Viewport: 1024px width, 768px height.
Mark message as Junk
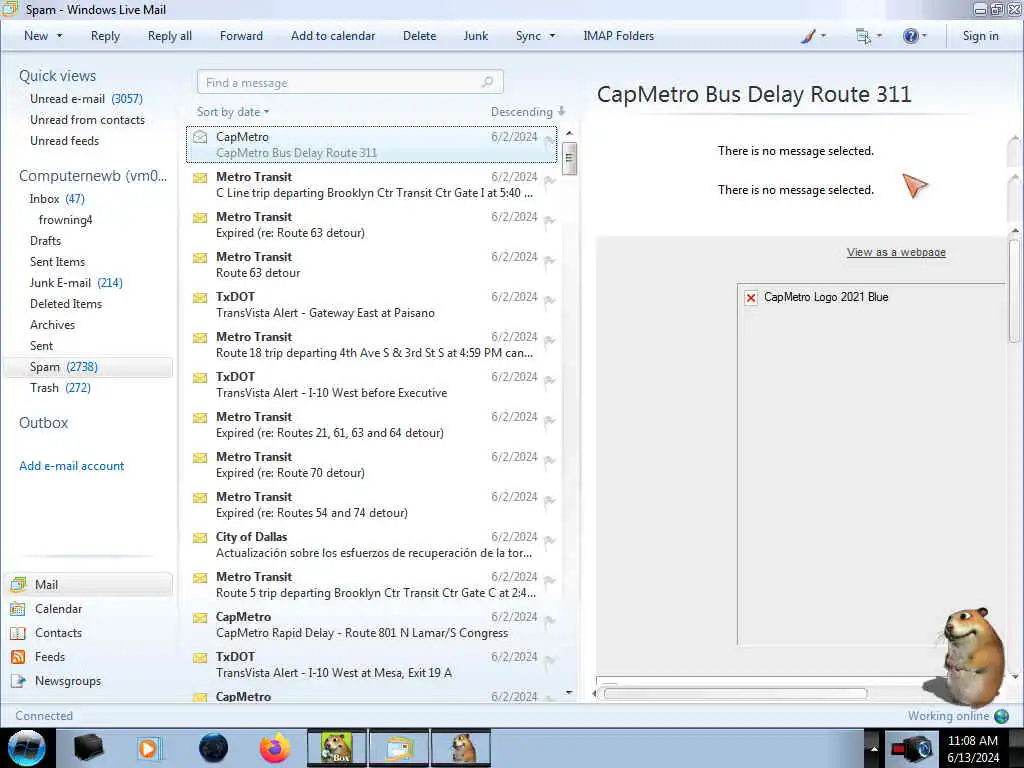click(475, 36)
